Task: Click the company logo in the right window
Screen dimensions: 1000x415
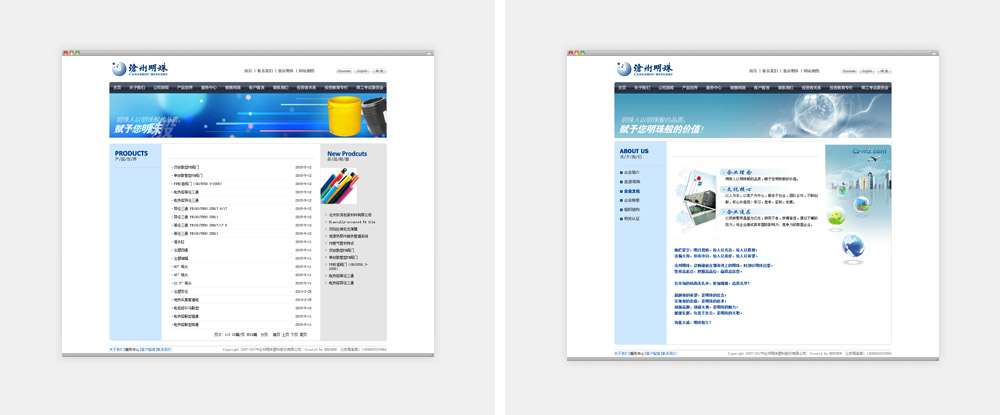Action: click(x=645, y=68)
